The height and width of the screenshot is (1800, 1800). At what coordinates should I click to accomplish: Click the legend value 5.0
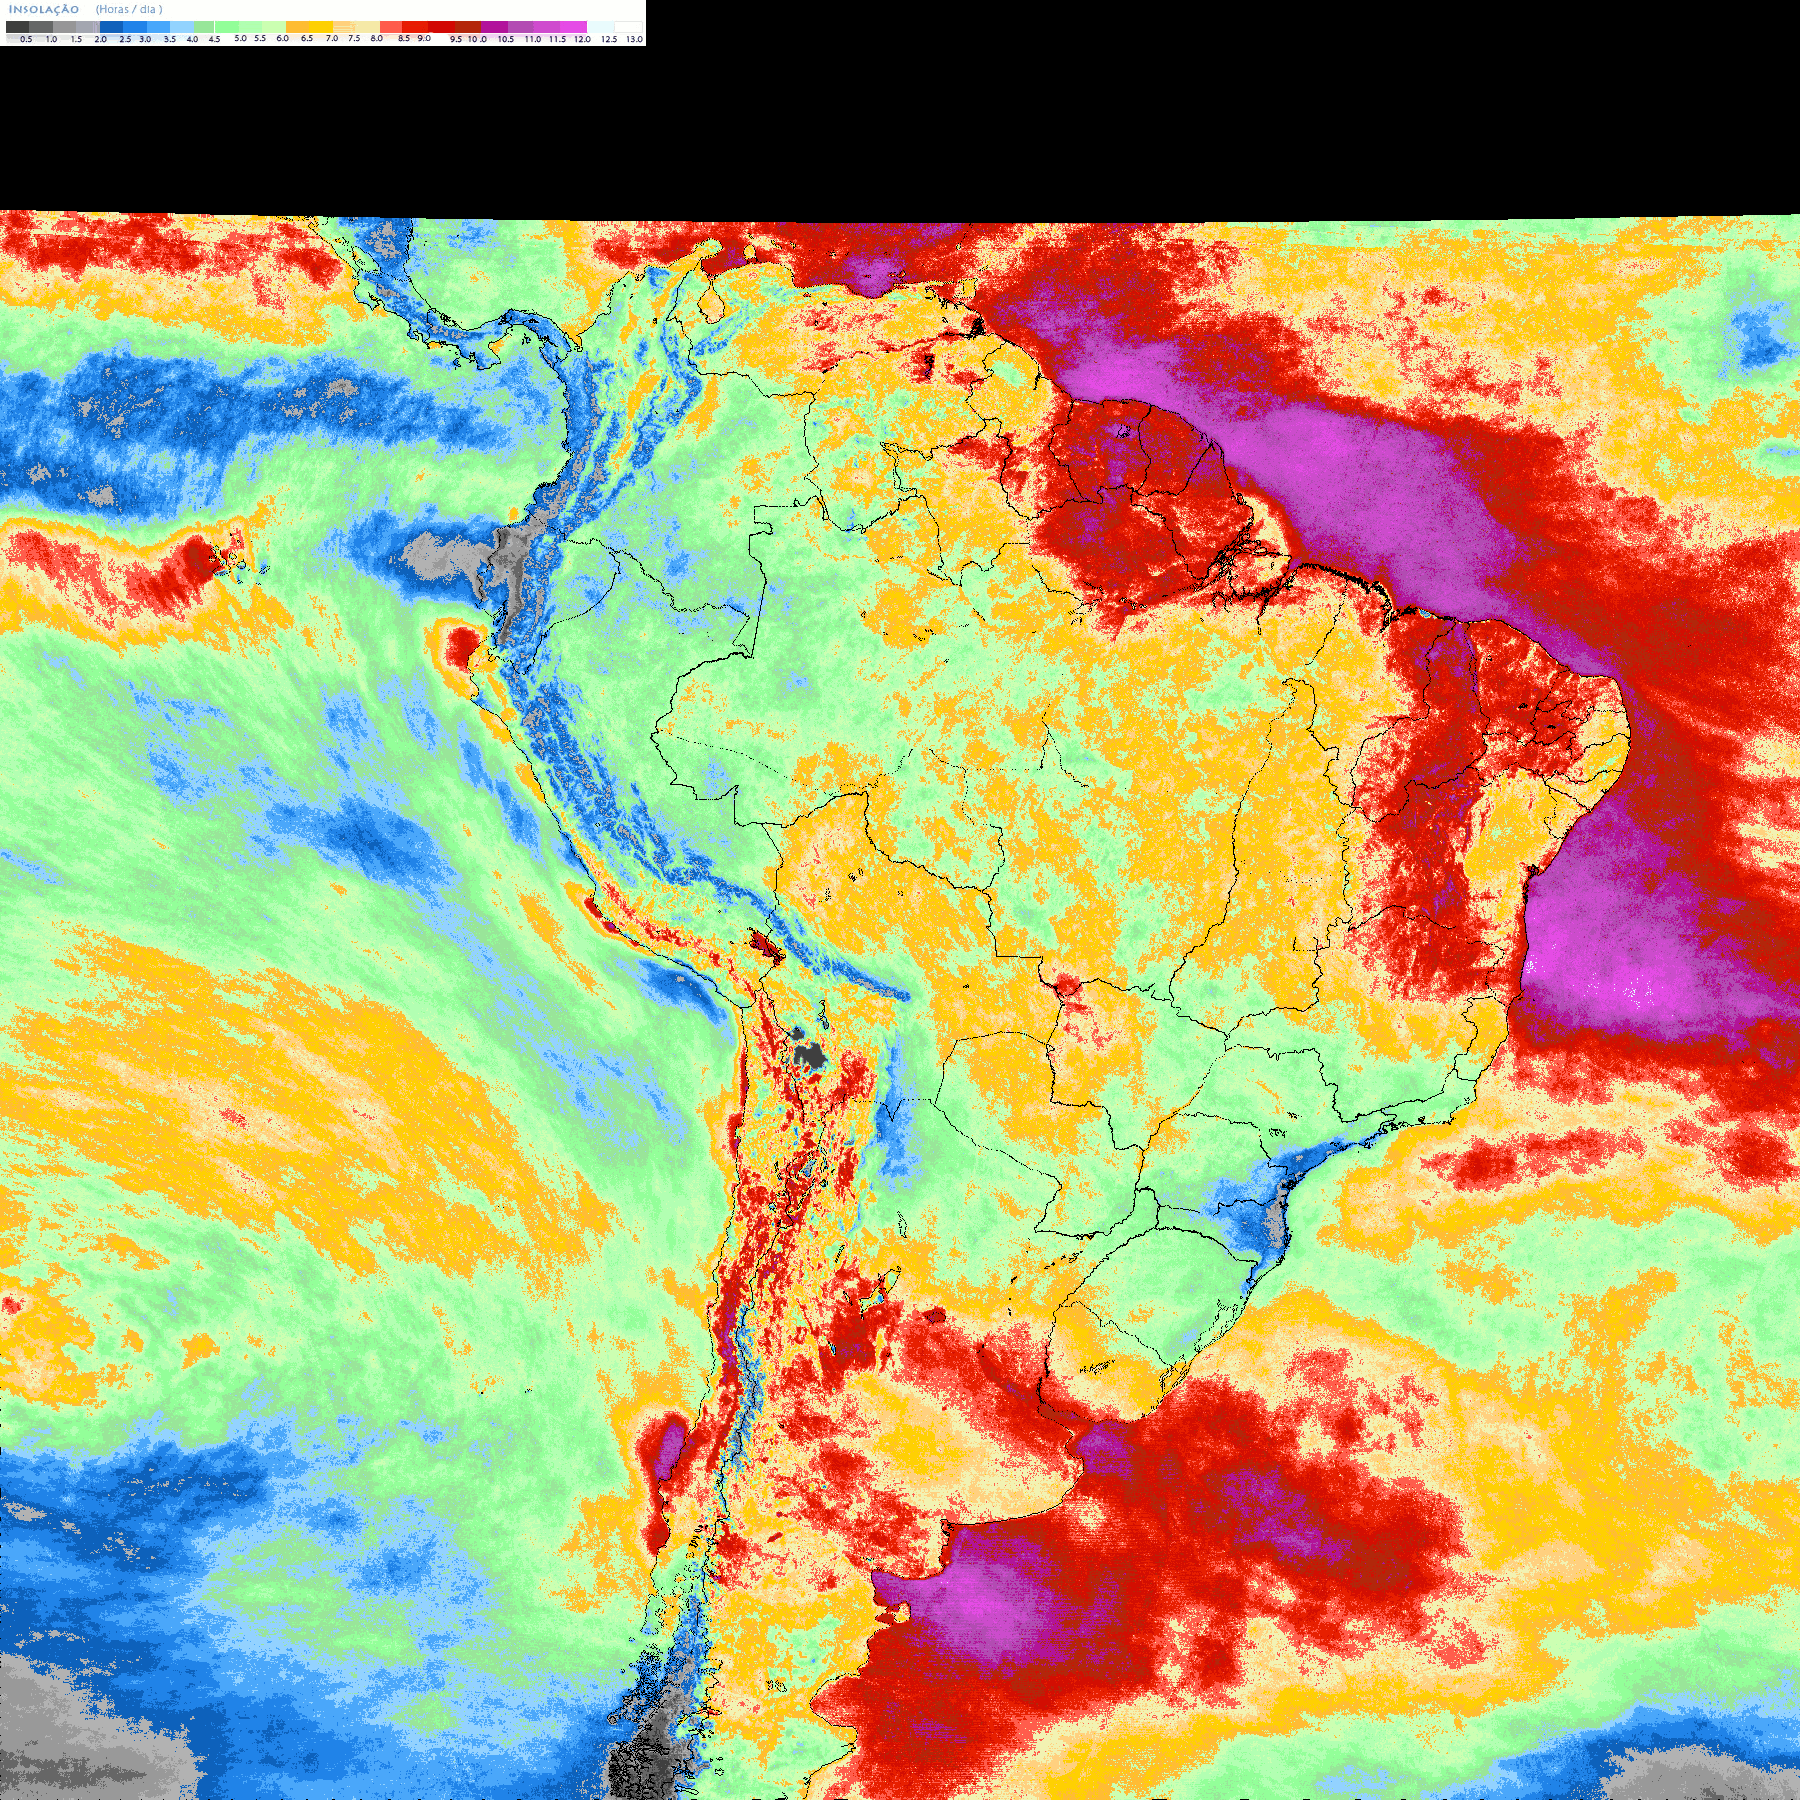pyautogui.click(x=240, y=38)
